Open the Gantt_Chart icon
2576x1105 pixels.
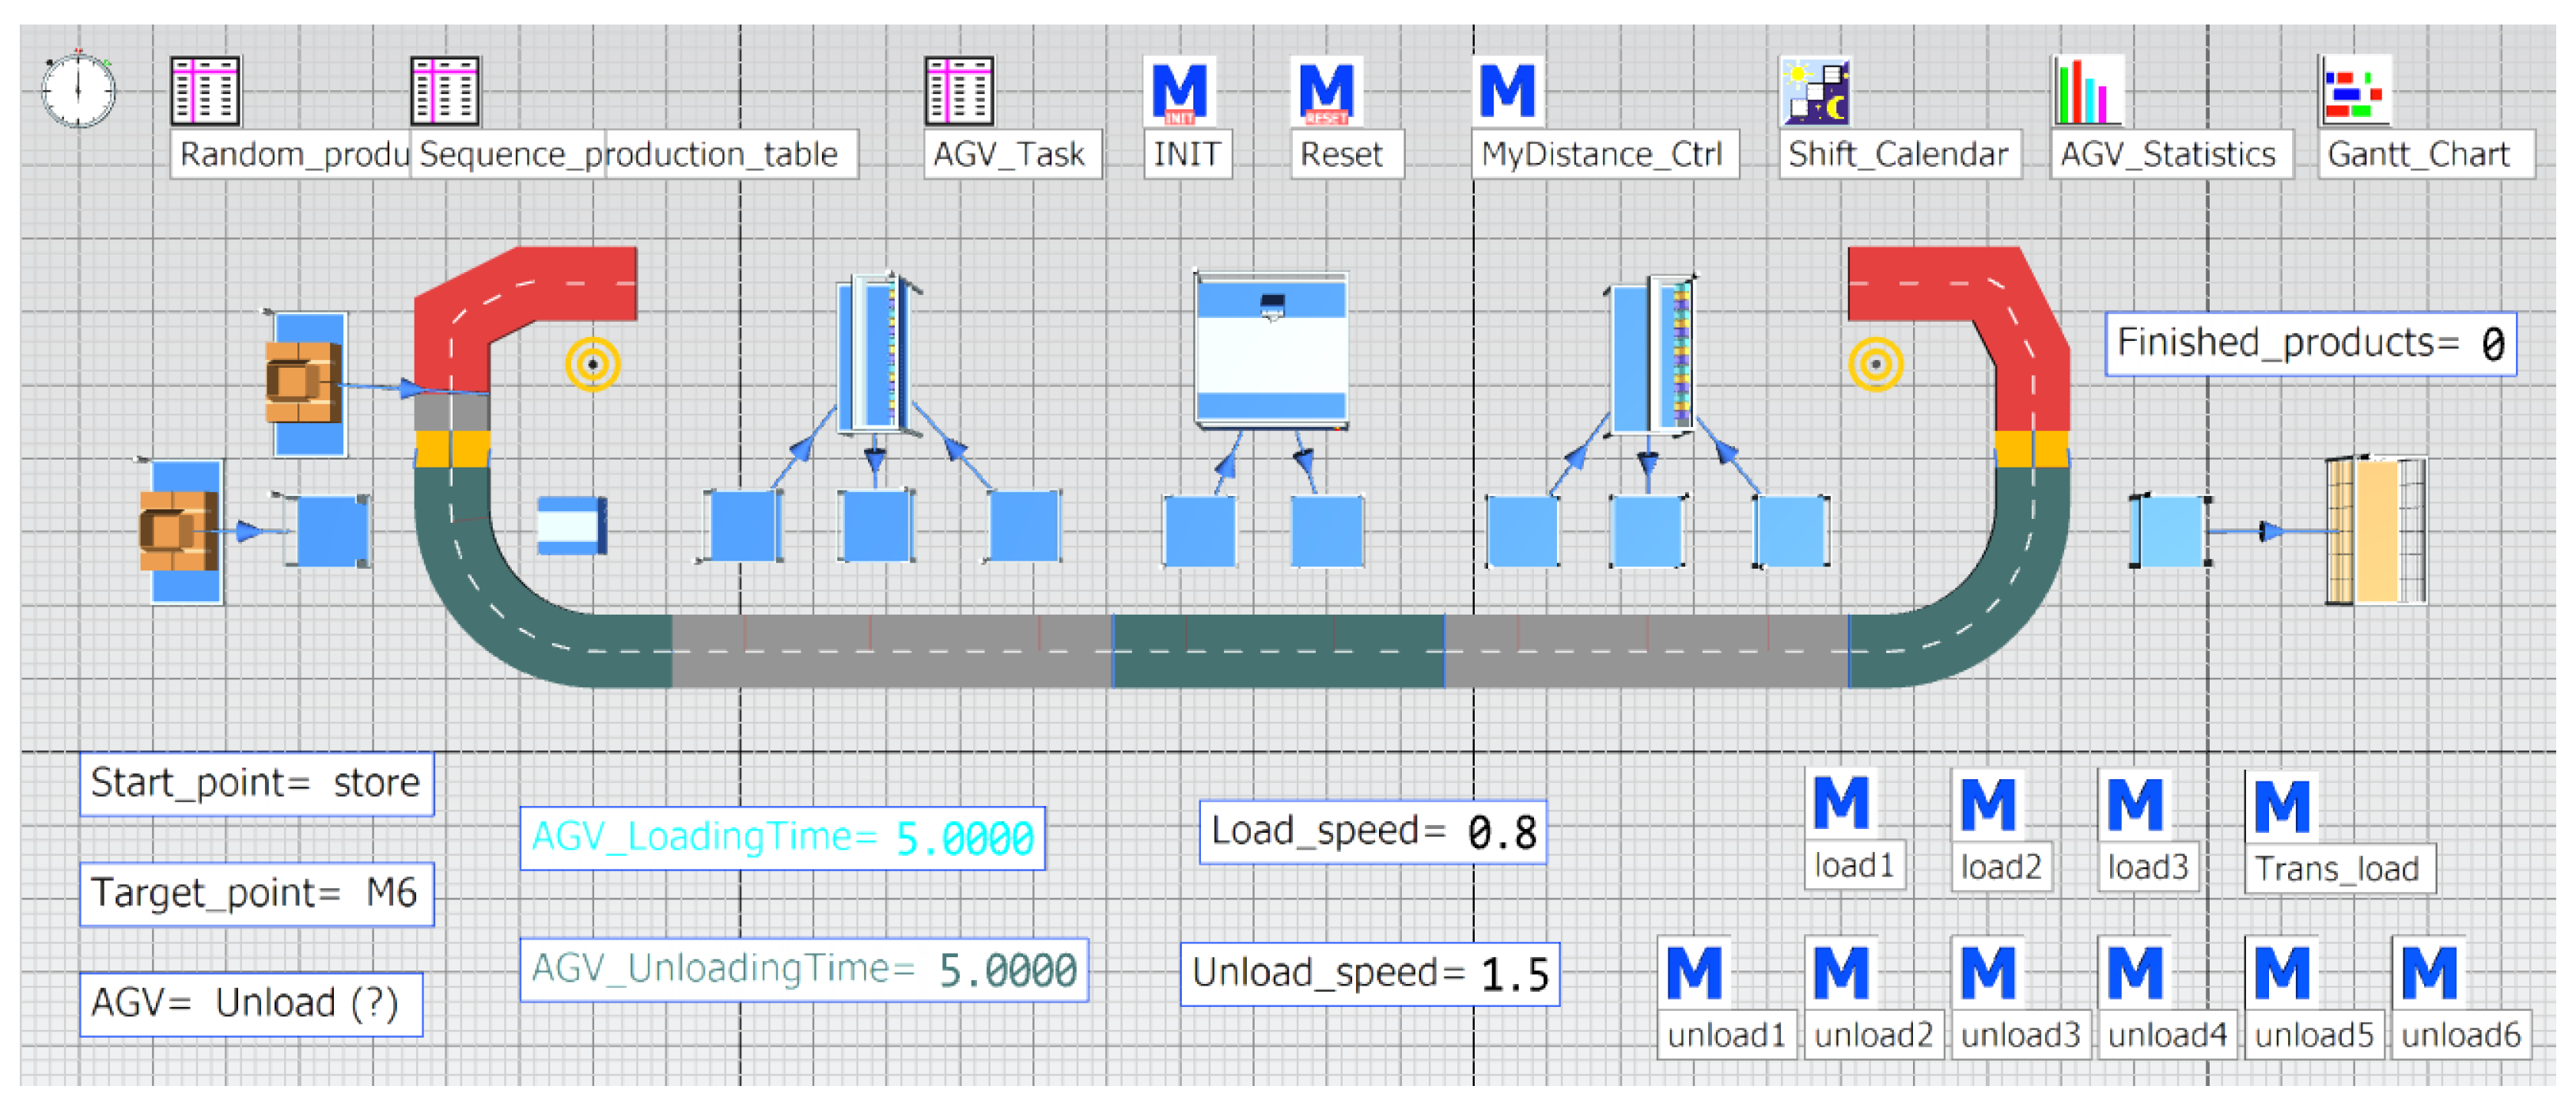[x=2354, y=91]
